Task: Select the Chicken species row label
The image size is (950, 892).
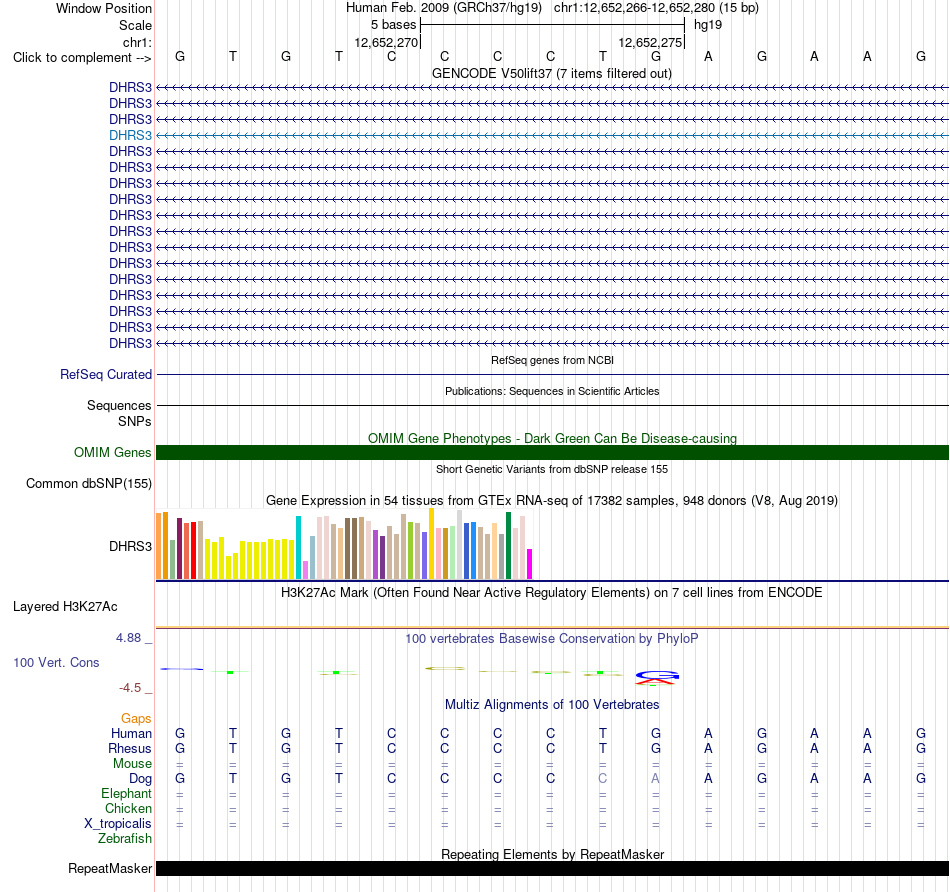Action: pos(128,809)
